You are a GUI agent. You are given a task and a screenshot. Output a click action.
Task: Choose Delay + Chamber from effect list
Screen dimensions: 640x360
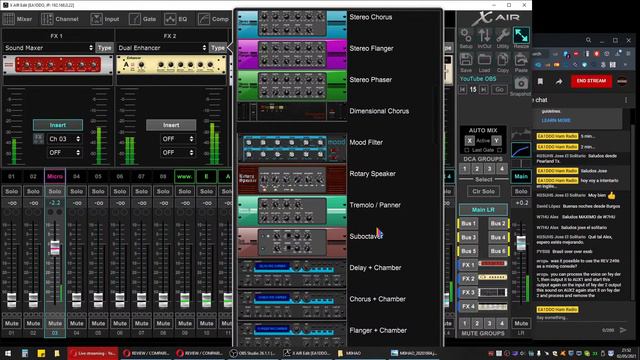pyautogui.click(x=375, y=268)
